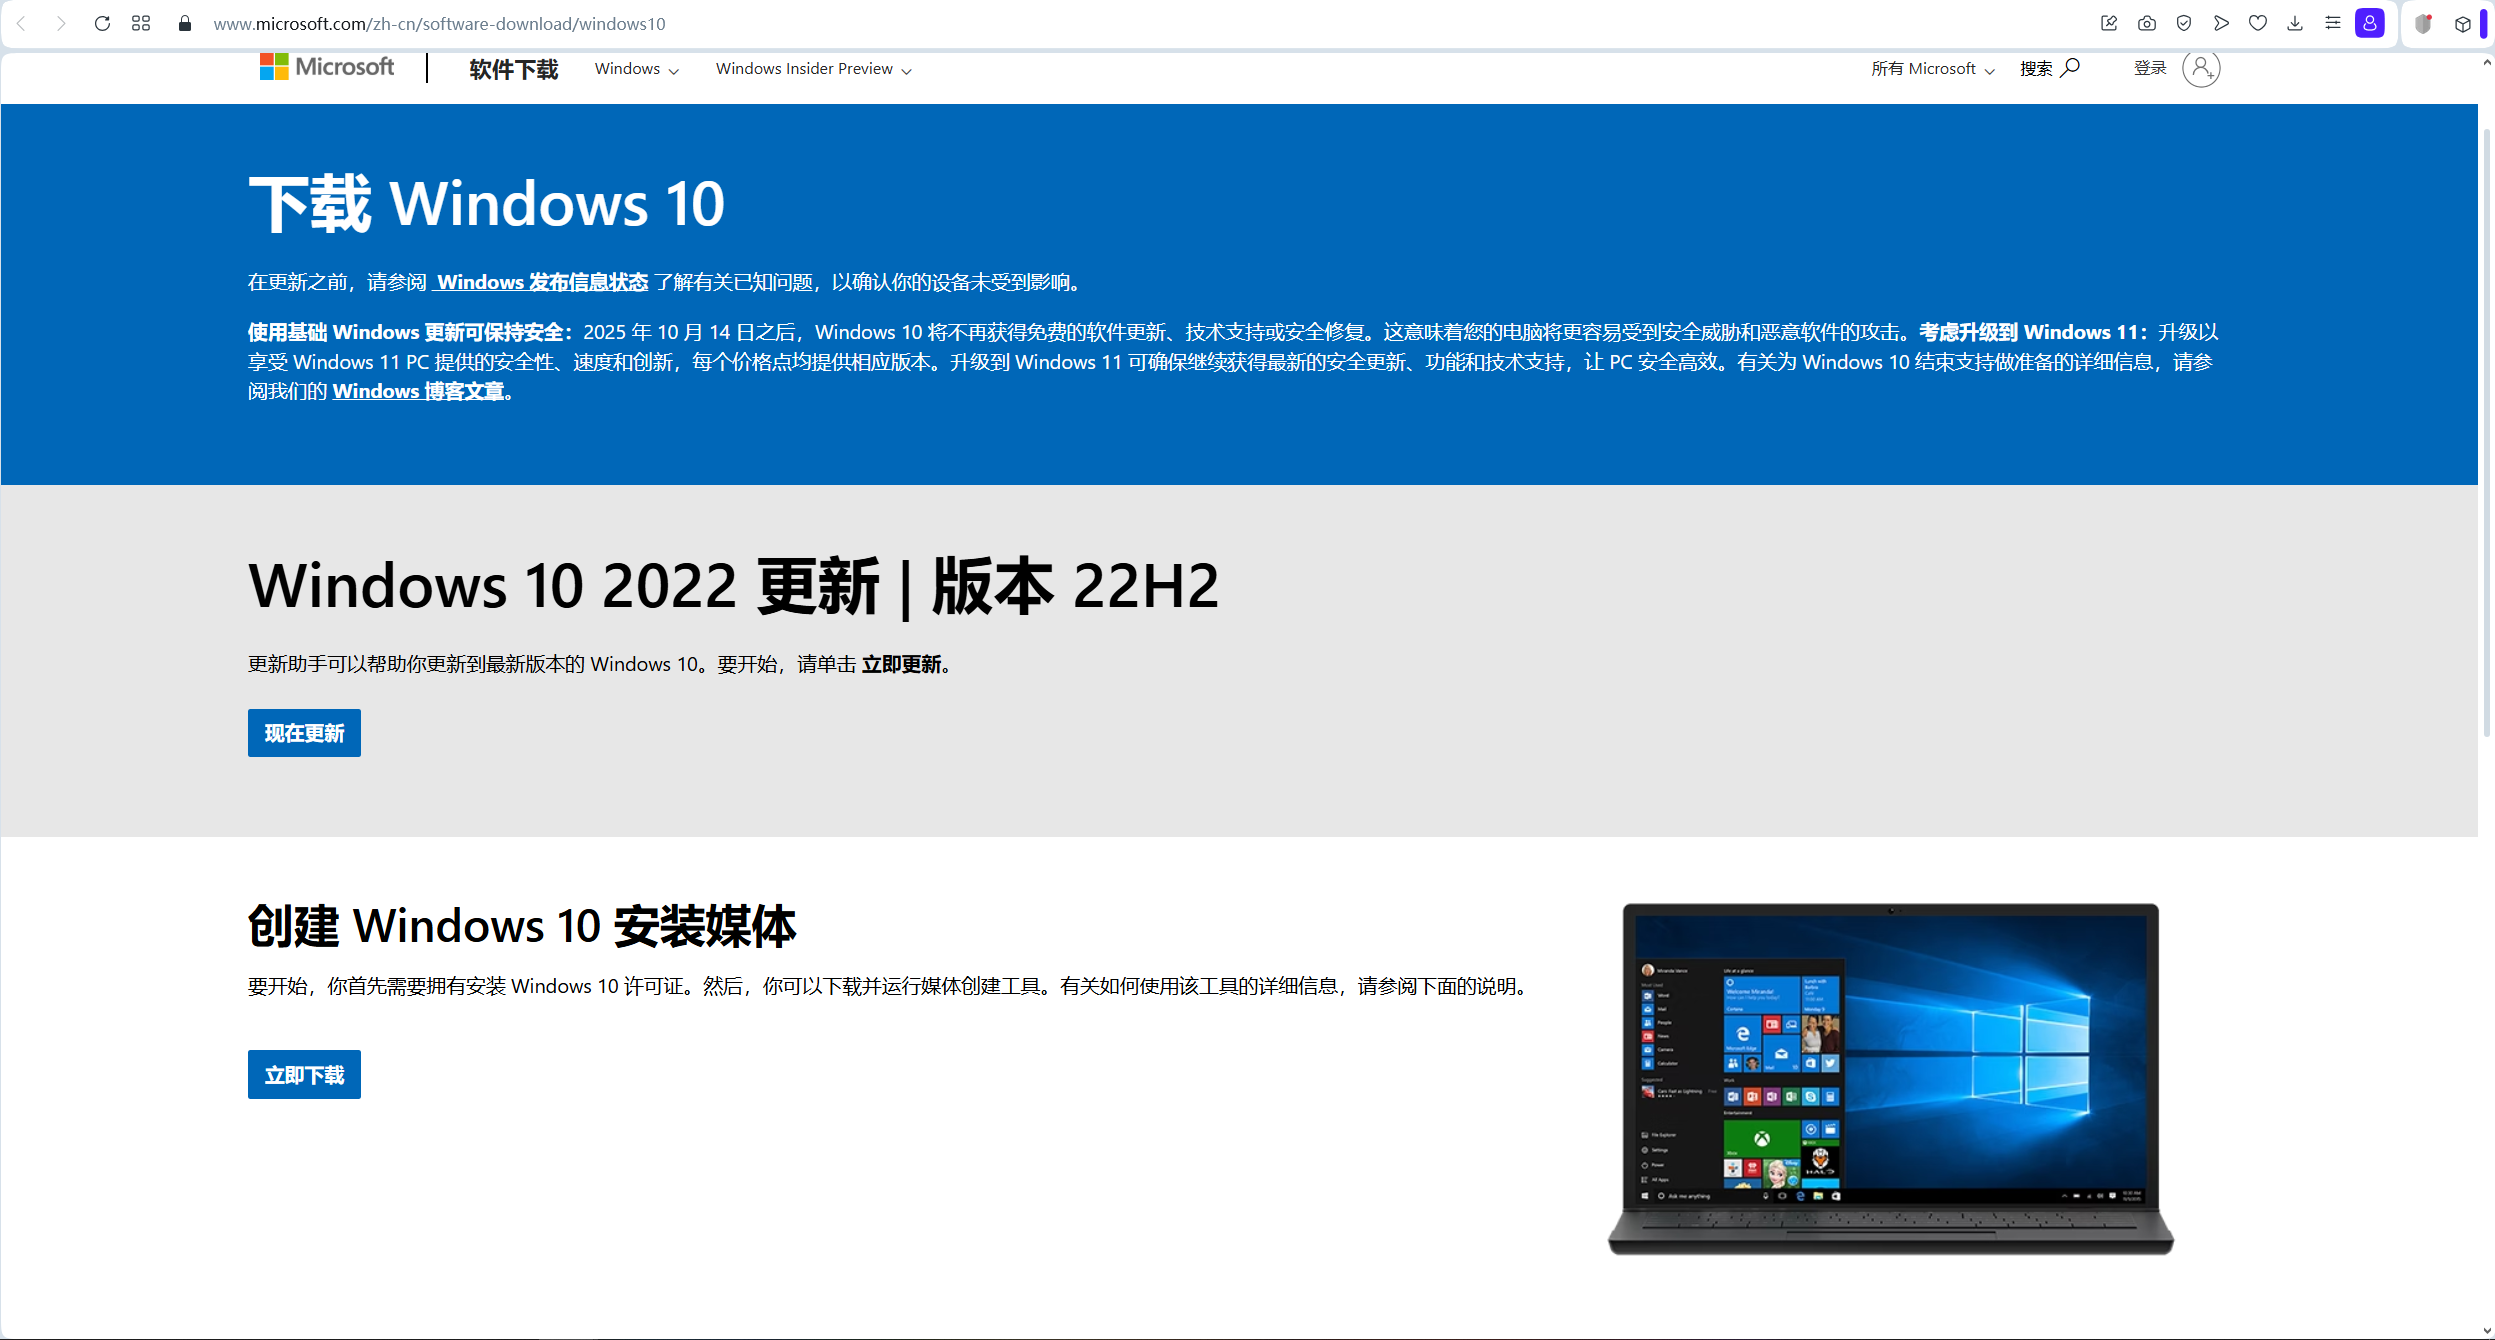Expand the 所有 Microsoft dropdown
2495x1340 pixels.
point(1932,69)
